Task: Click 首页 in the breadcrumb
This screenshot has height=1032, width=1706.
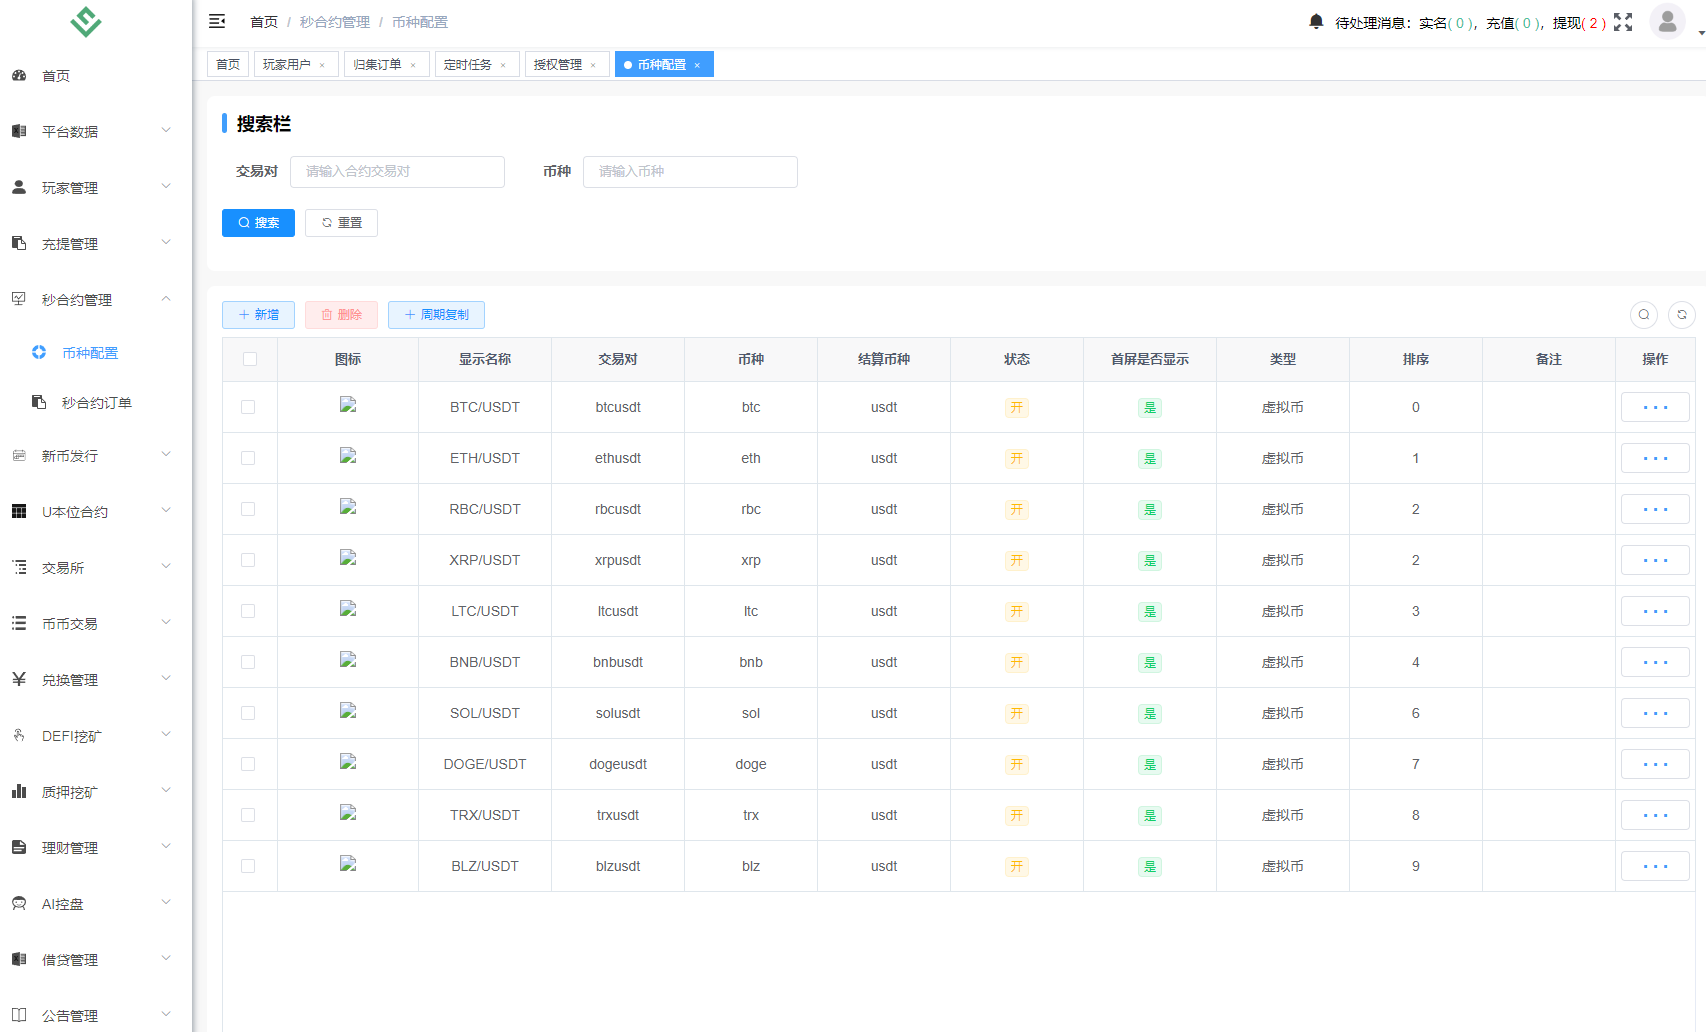Action: 264,22
